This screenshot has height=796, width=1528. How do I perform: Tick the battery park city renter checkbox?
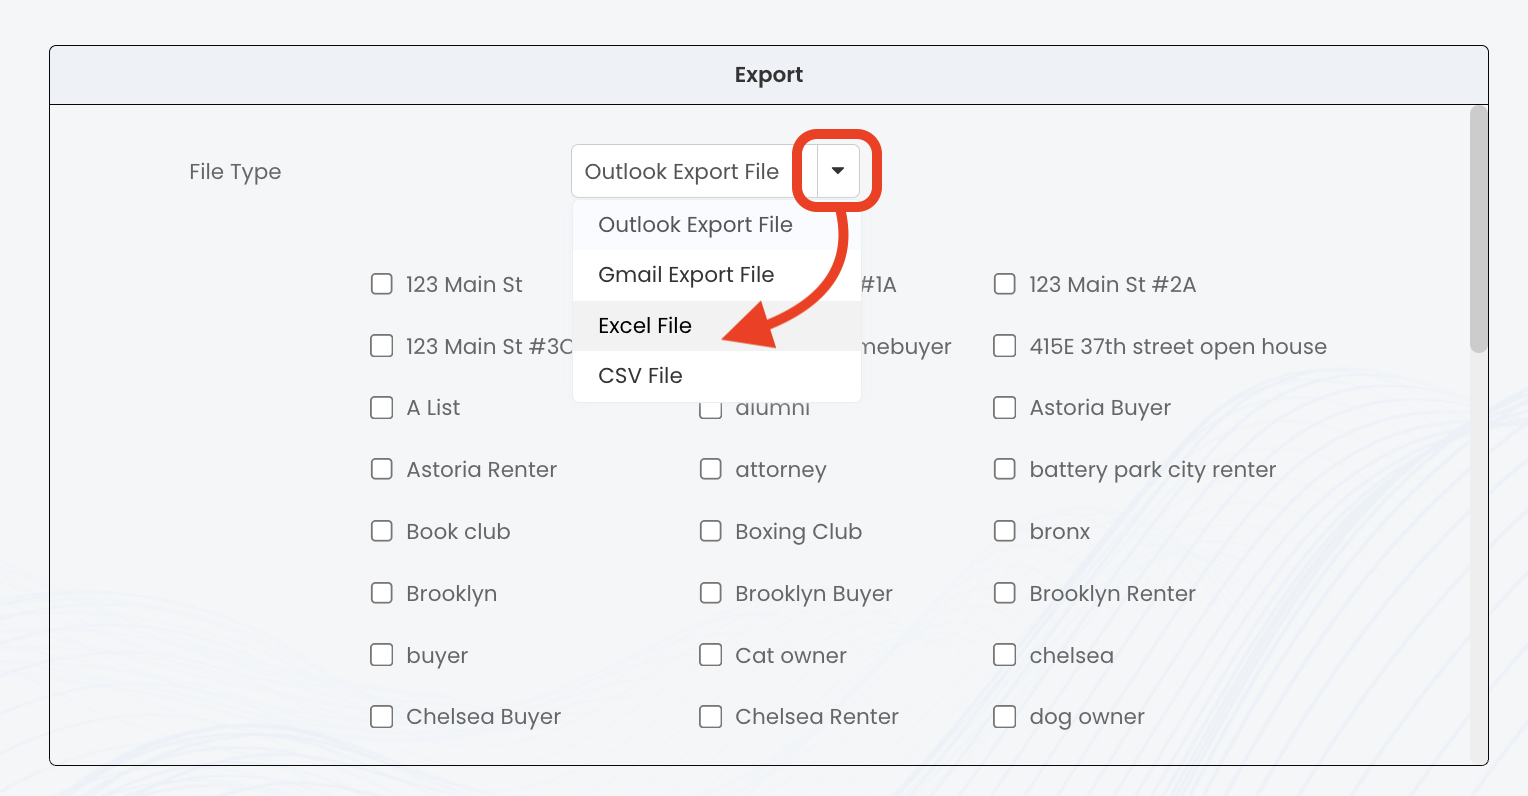(x=1005, y=470)
